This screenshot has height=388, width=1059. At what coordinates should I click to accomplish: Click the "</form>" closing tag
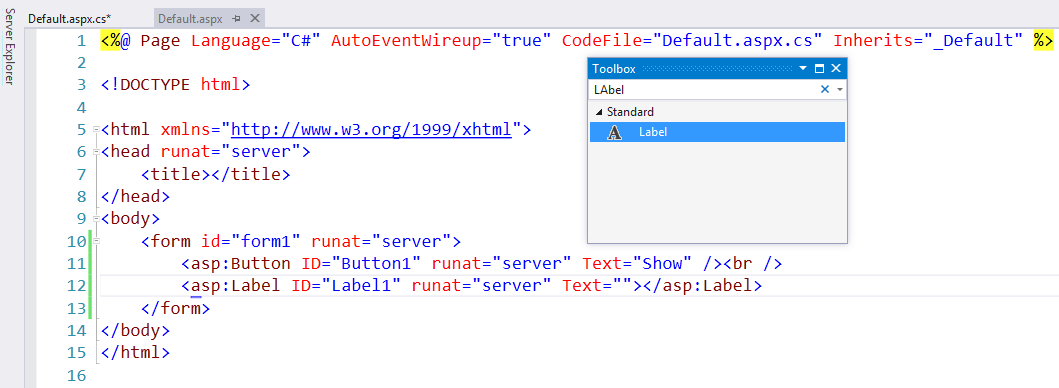pyautogui.click(x=176, y=308)
